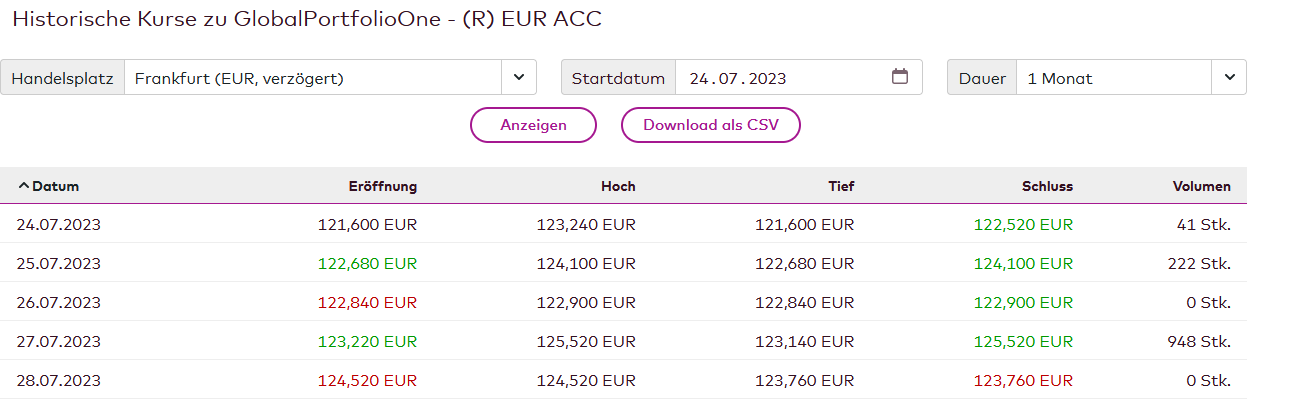Sort by the Tief column header
The image size is (1299, 416).
(841, 186)
